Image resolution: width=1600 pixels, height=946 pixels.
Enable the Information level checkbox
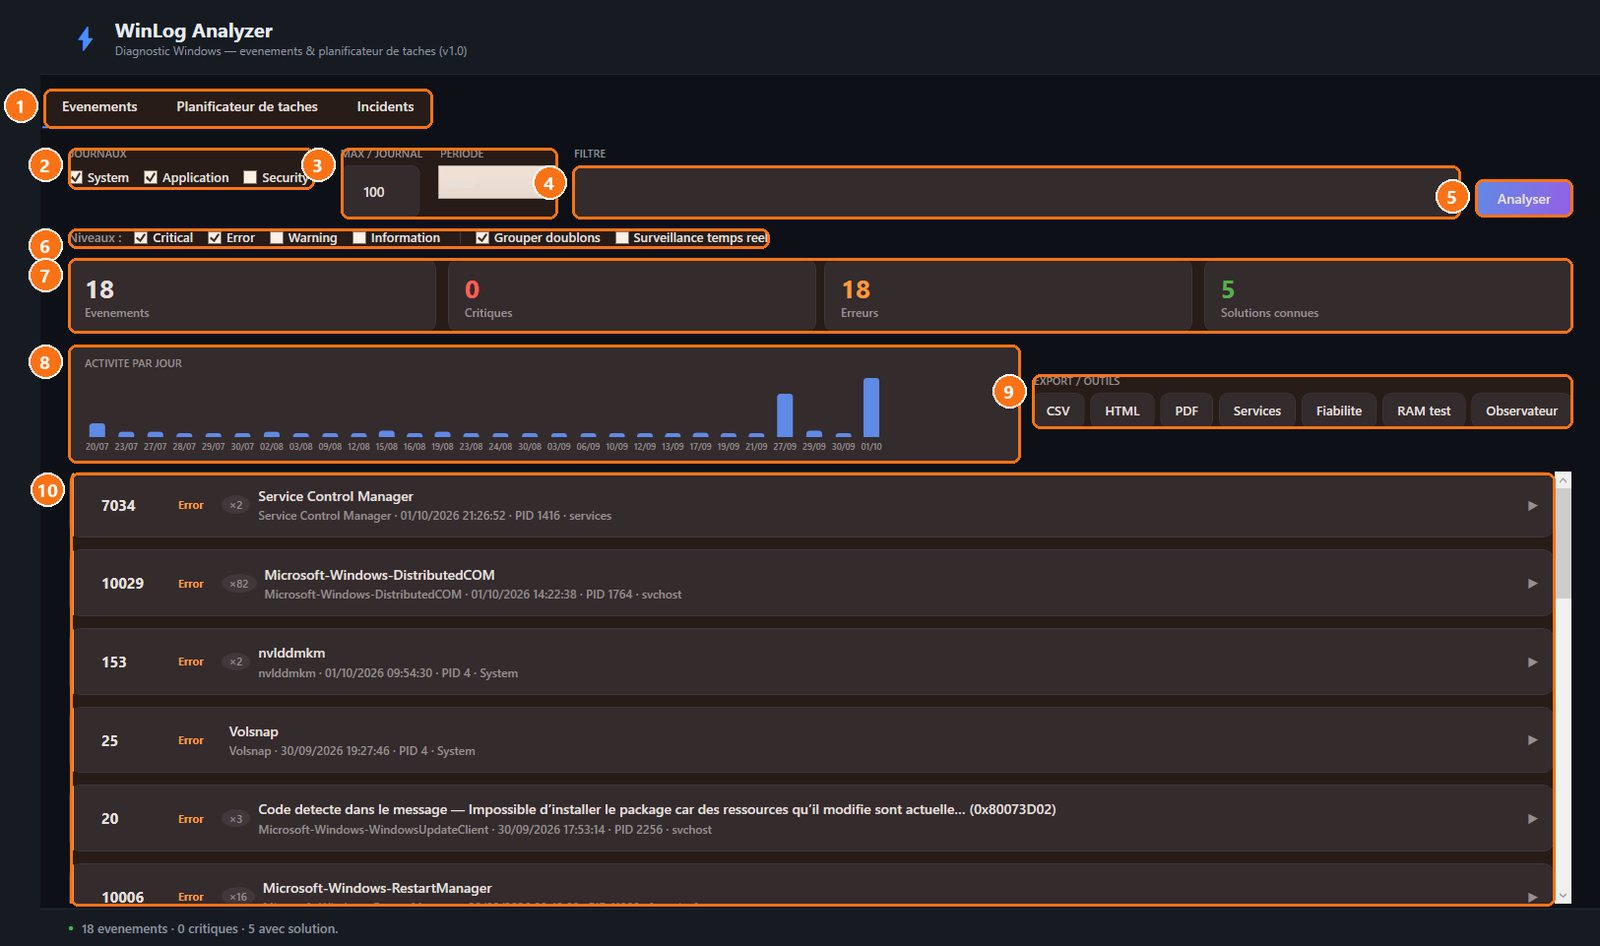pos(359,238)
